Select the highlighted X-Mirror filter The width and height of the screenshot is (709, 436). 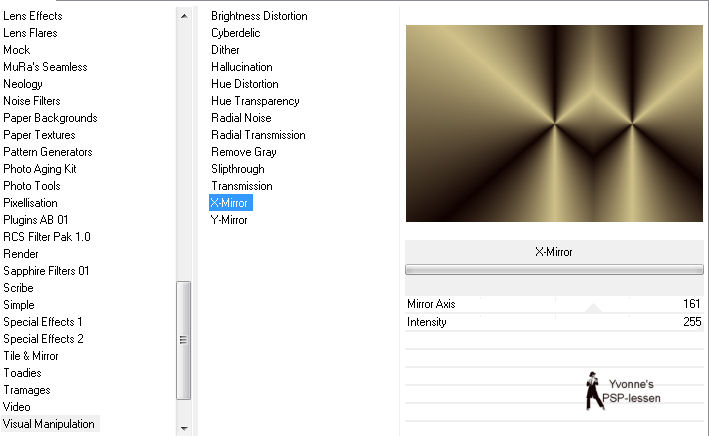pyautogui.click(x=231, y=203)
